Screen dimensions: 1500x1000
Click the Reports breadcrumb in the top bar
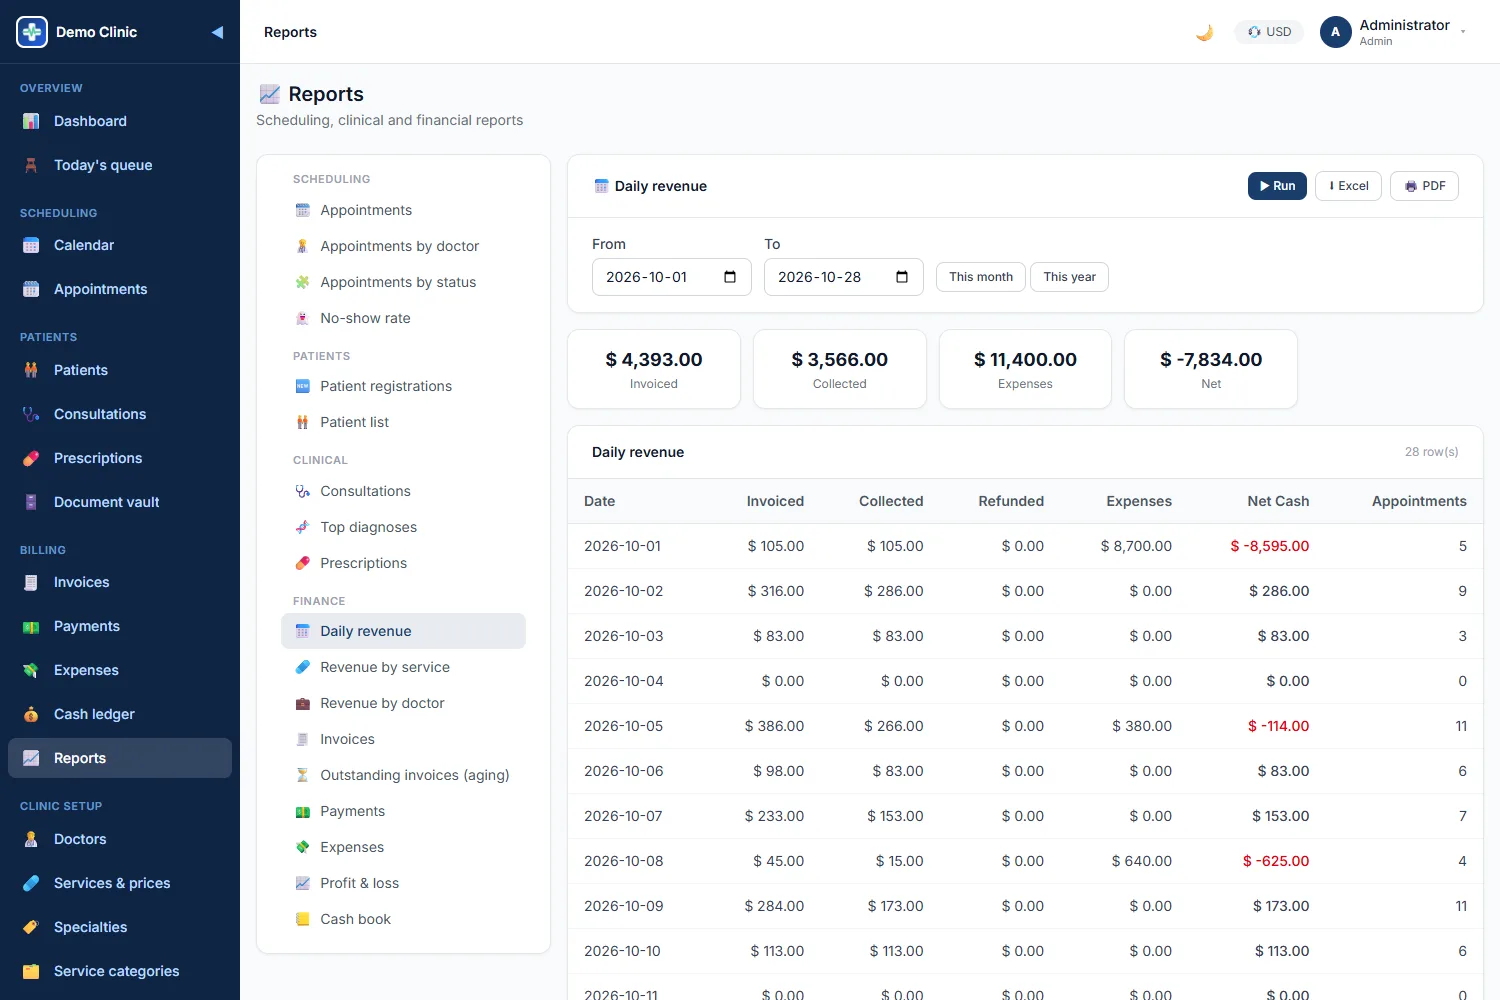point(290,32)
